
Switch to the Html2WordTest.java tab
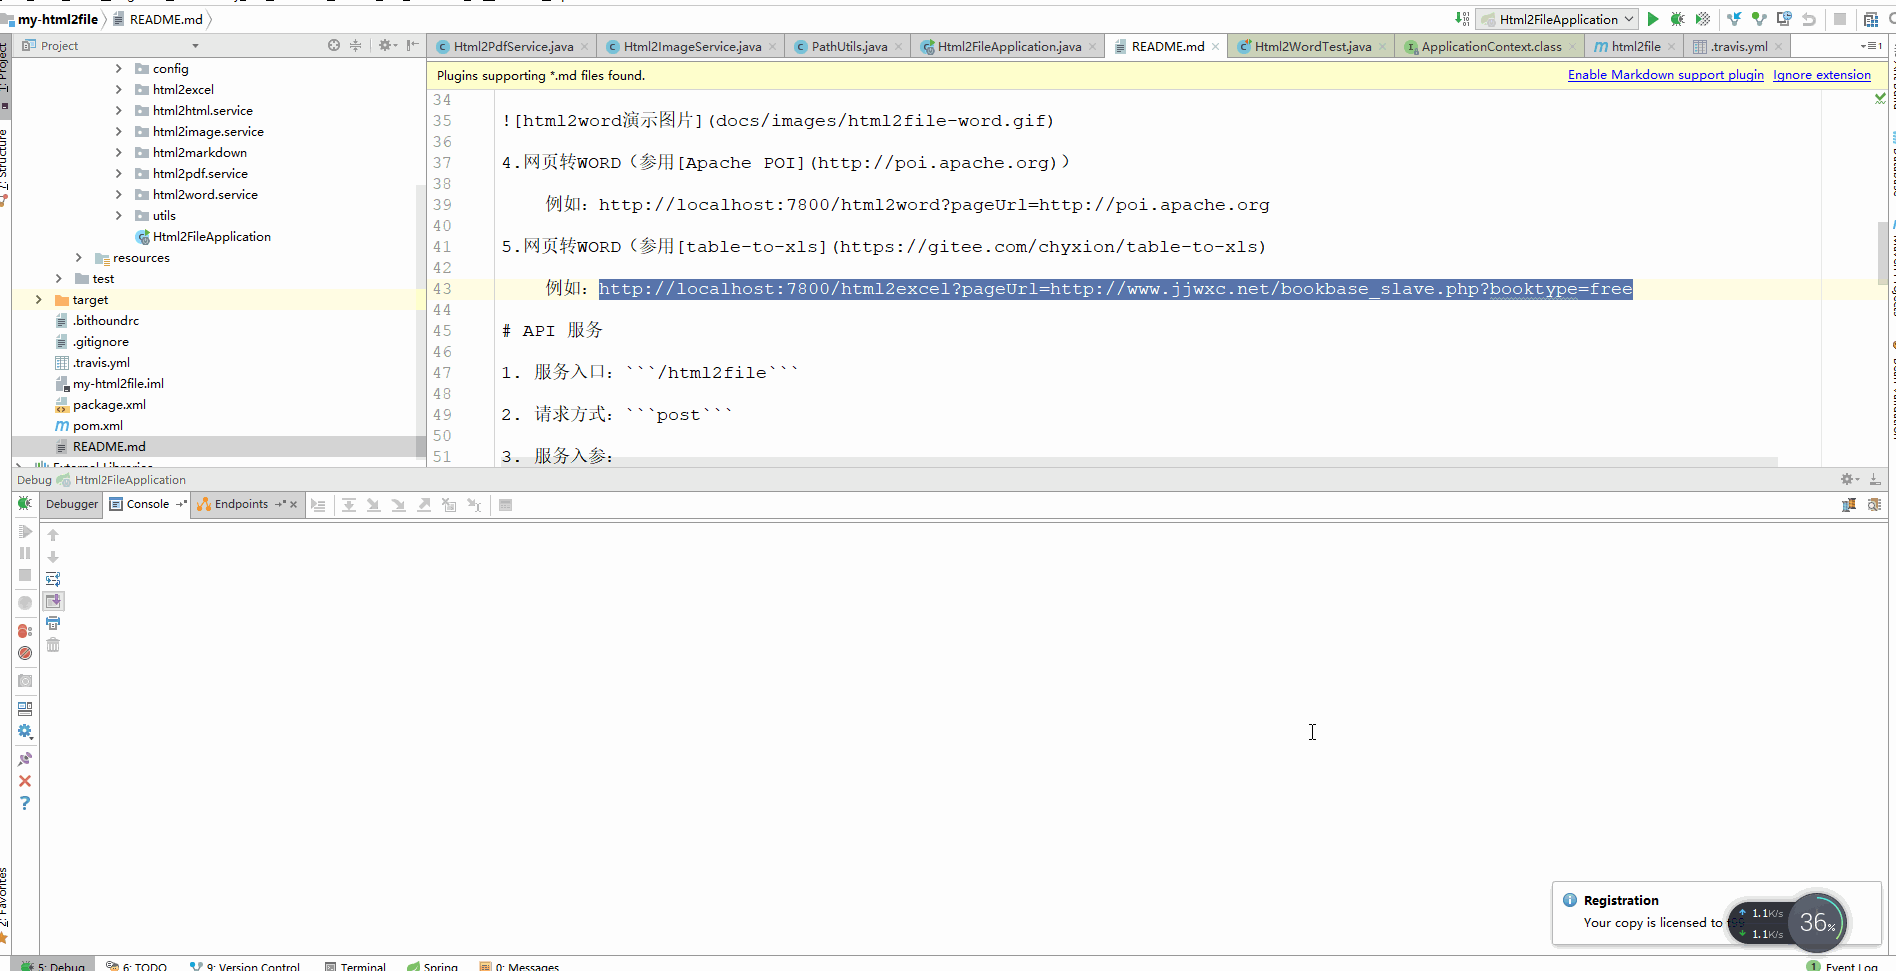[1312, 46]
